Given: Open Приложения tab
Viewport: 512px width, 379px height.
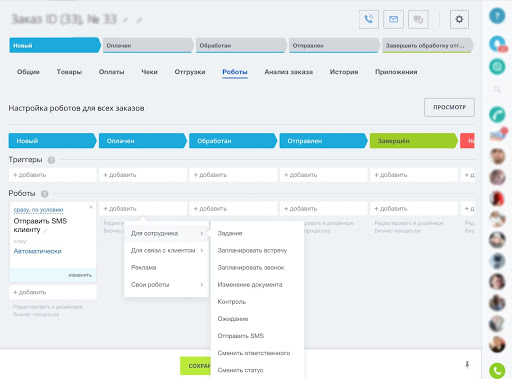Looking at the screenshot, I should pos(396,72).
